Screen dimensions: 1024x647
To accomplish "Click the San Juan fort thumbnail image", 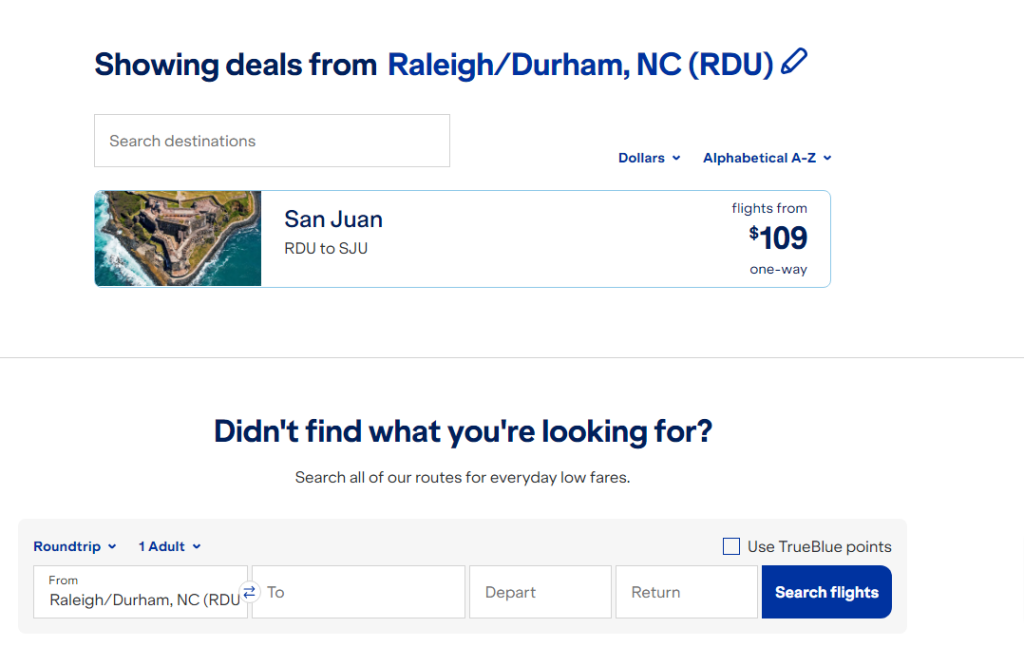I will (x=177, y=238).
